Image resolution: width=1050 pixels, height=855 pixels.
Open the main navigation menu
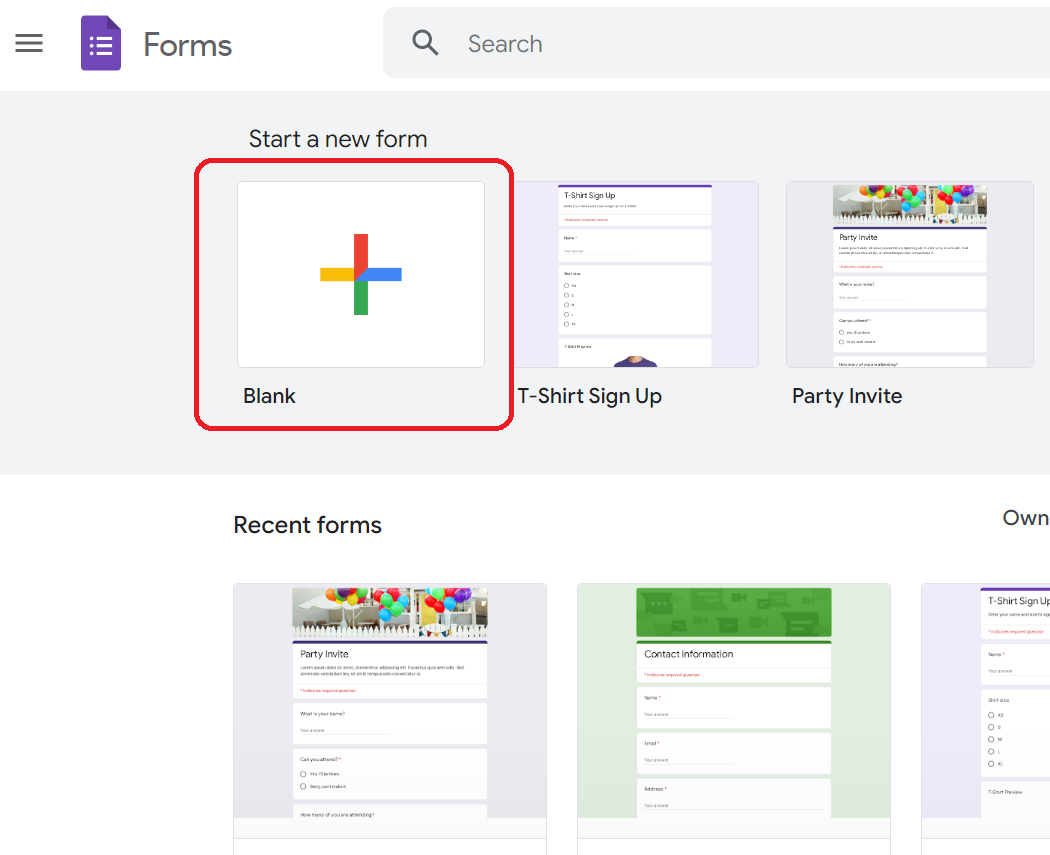point(28,42)
